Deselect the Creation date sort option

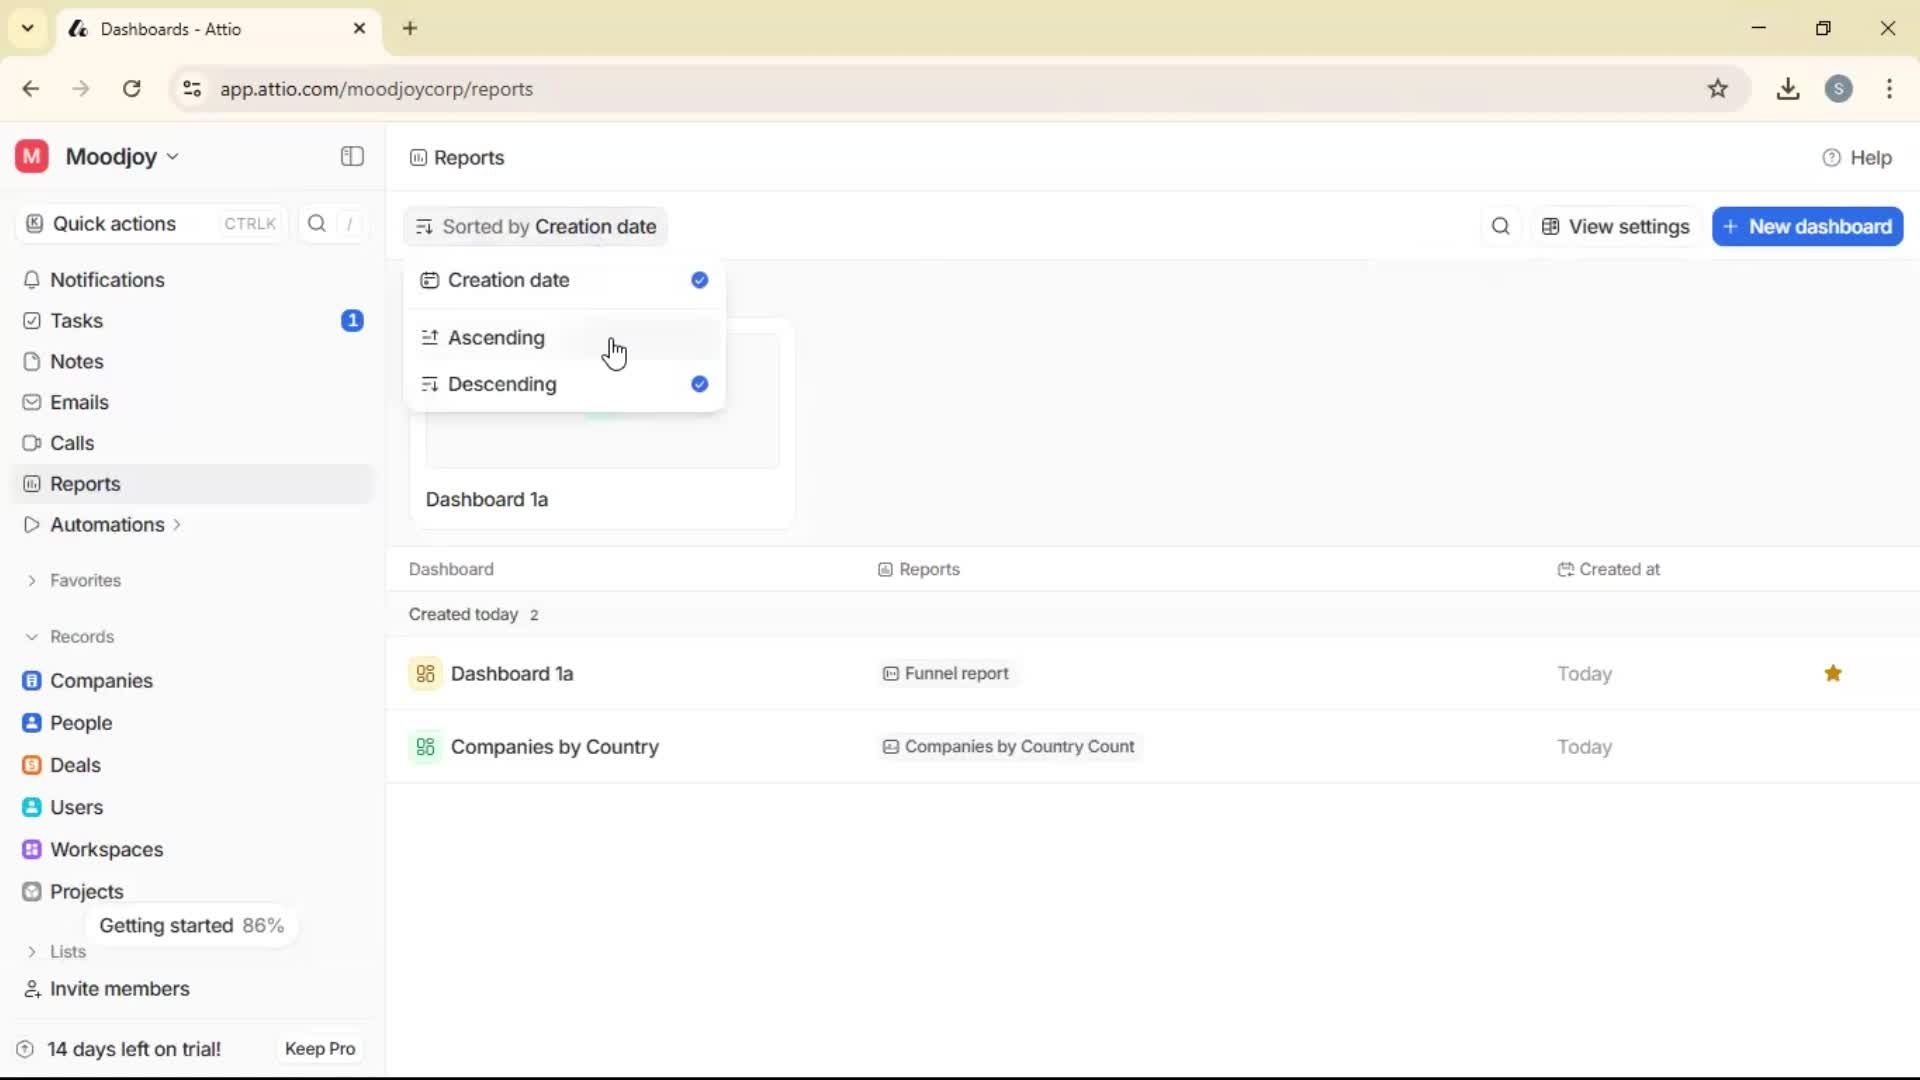[x=699, y=280]
